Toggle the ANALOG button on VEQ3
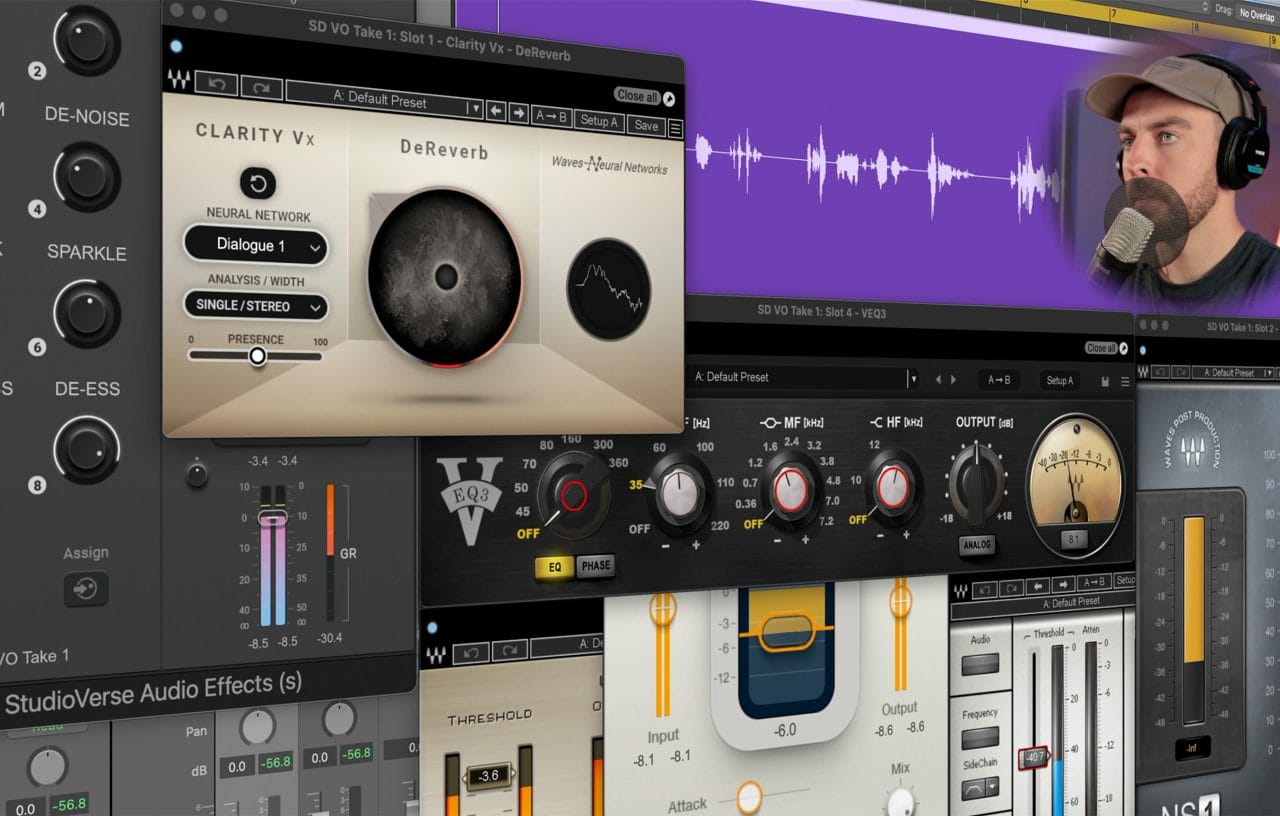Viewport: 1280px width, 816px height. (977, 546)
